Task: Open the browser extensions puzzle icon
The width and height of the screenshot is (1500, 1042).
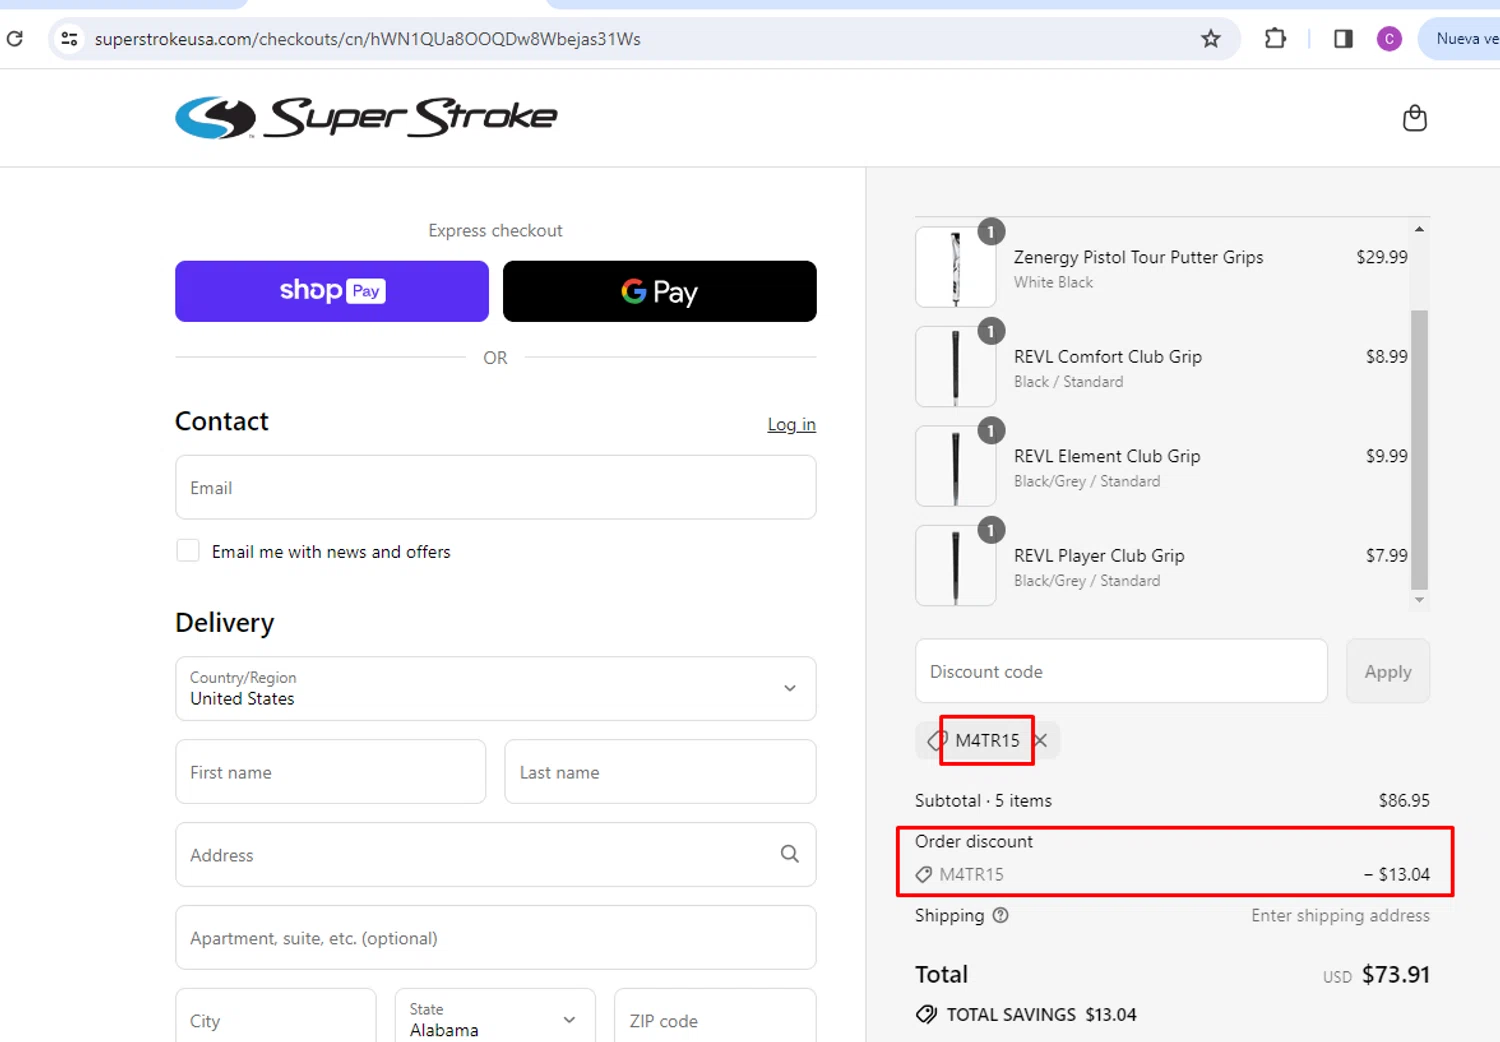Action: pyautogui.click(x=1275, y=39)
